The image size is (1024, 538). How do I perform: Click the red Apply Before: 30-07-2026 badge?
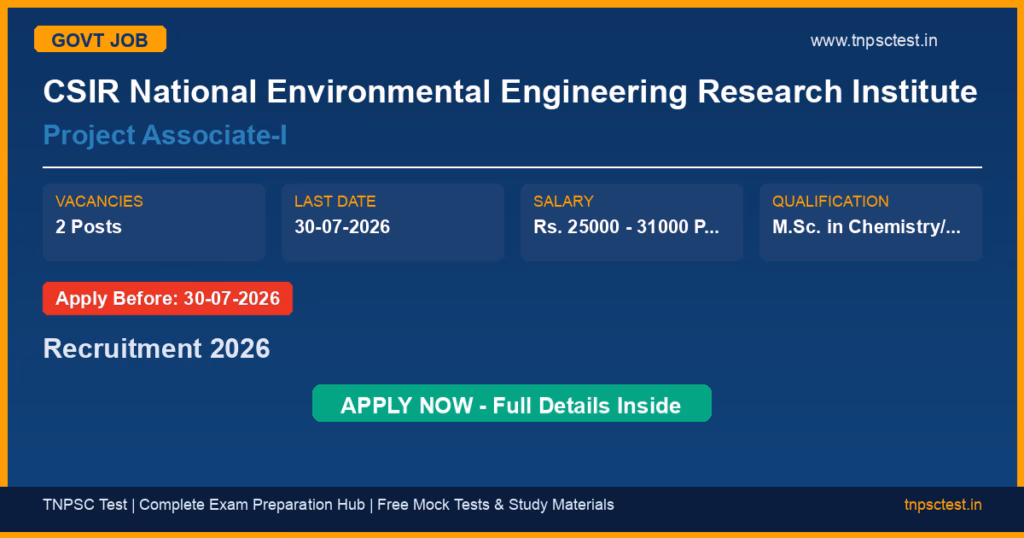click(168, 298)
